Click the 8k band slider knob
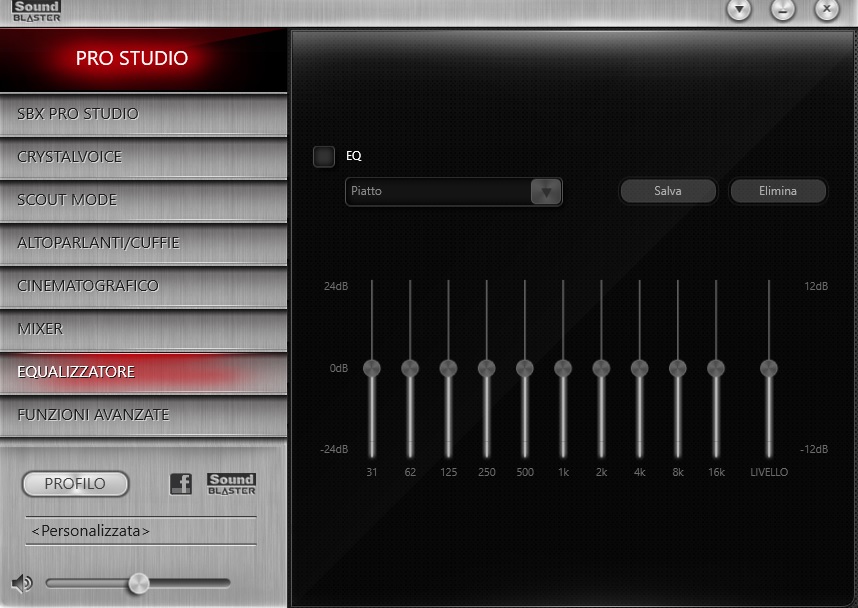The image size is (858, 608). pos(678,368)
